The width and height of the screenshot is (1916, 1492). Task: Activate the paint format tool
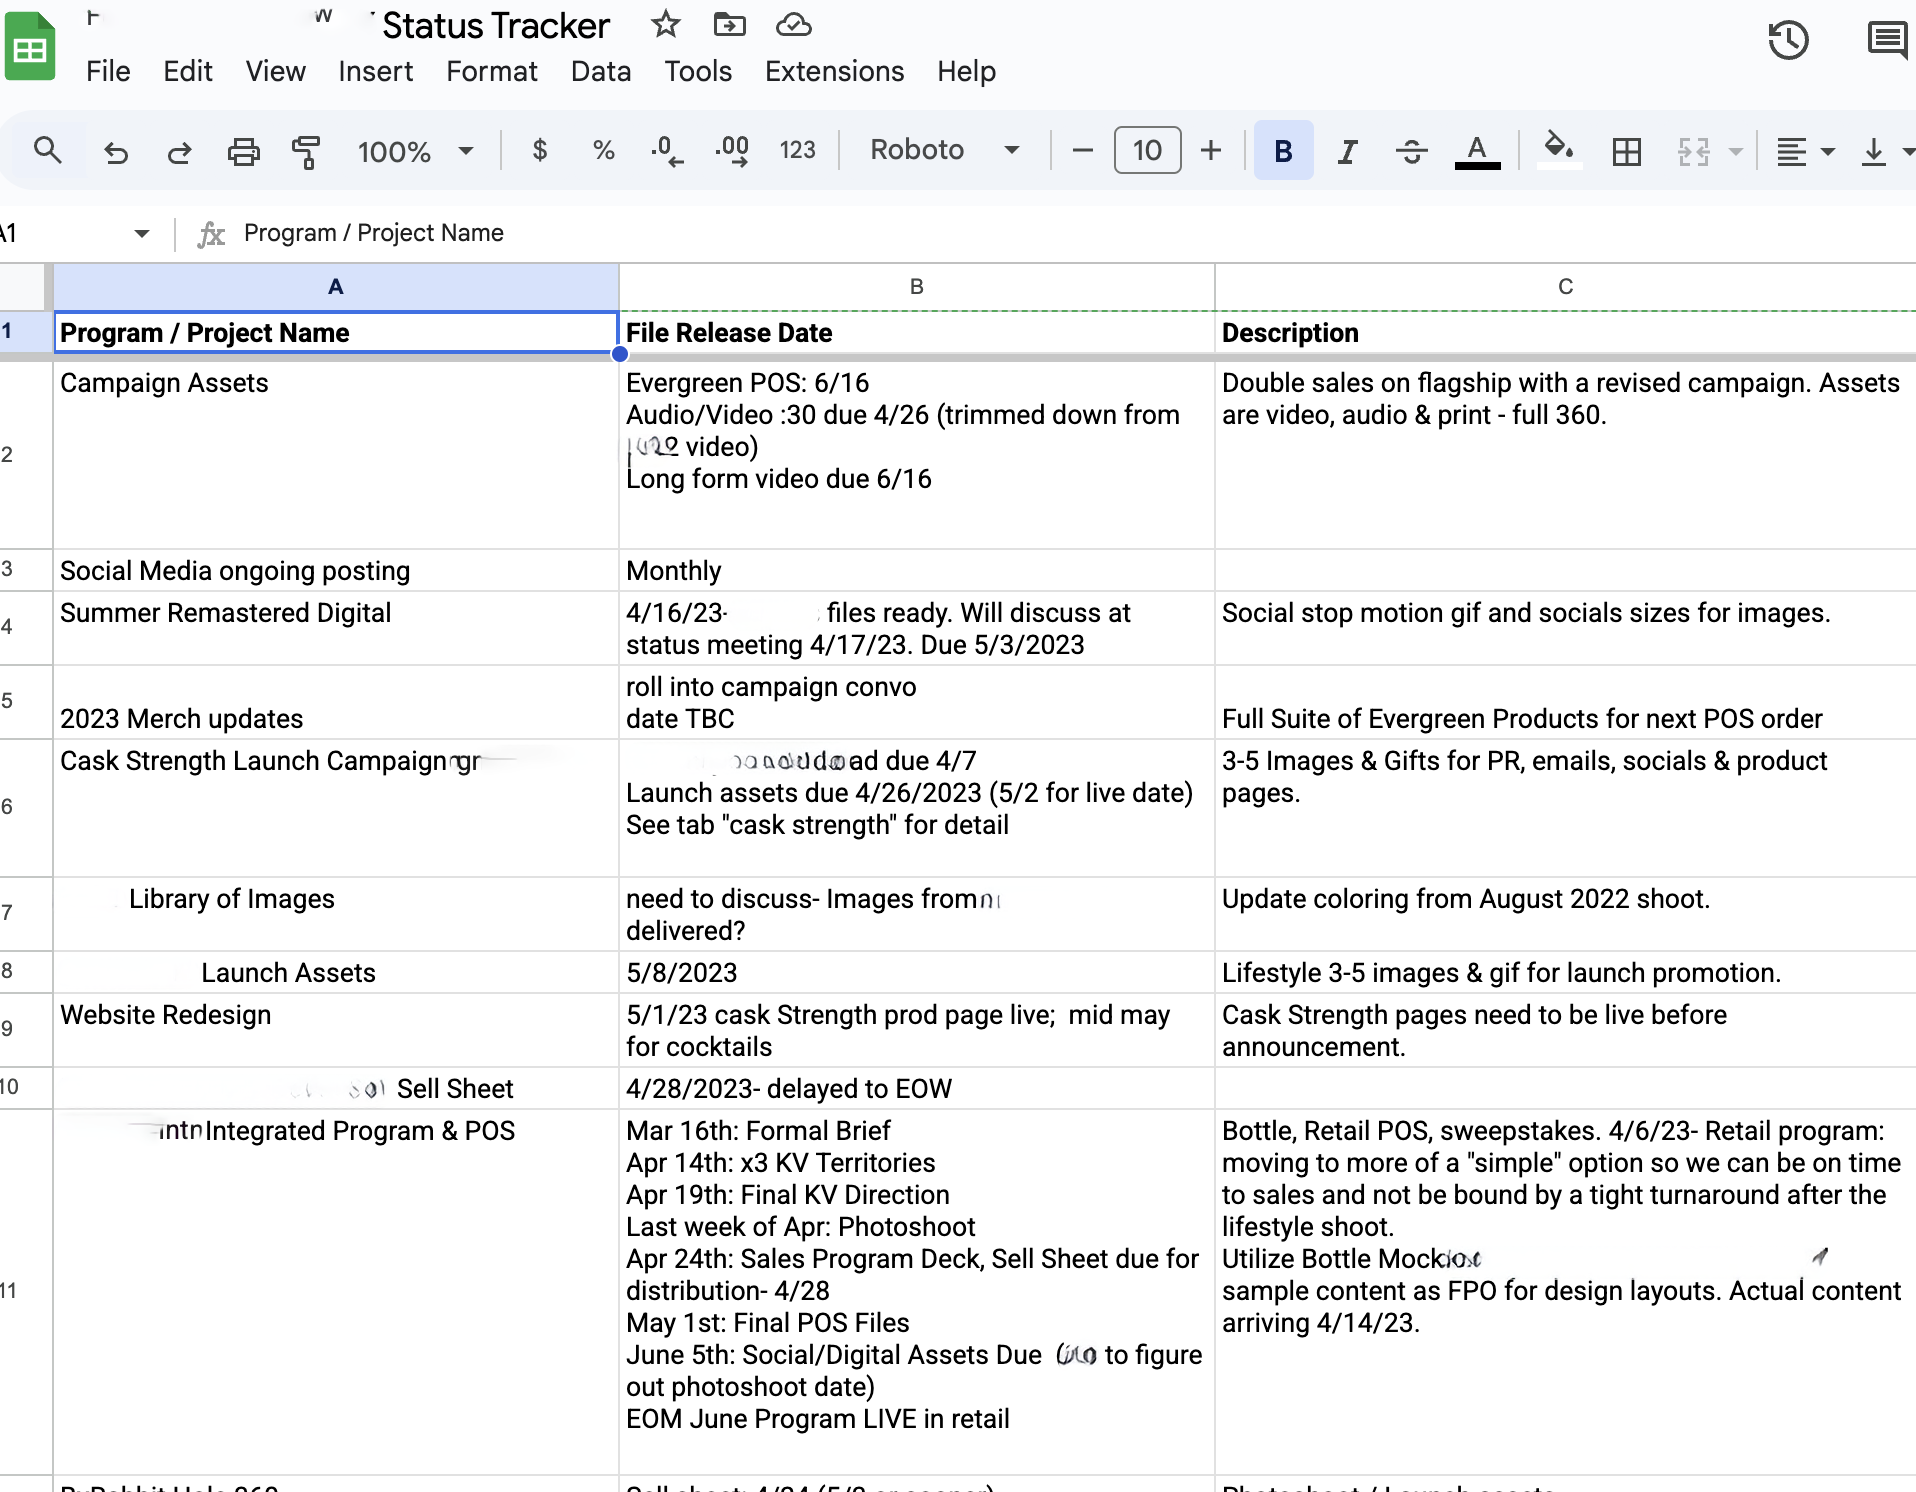[x=306, y=151]
